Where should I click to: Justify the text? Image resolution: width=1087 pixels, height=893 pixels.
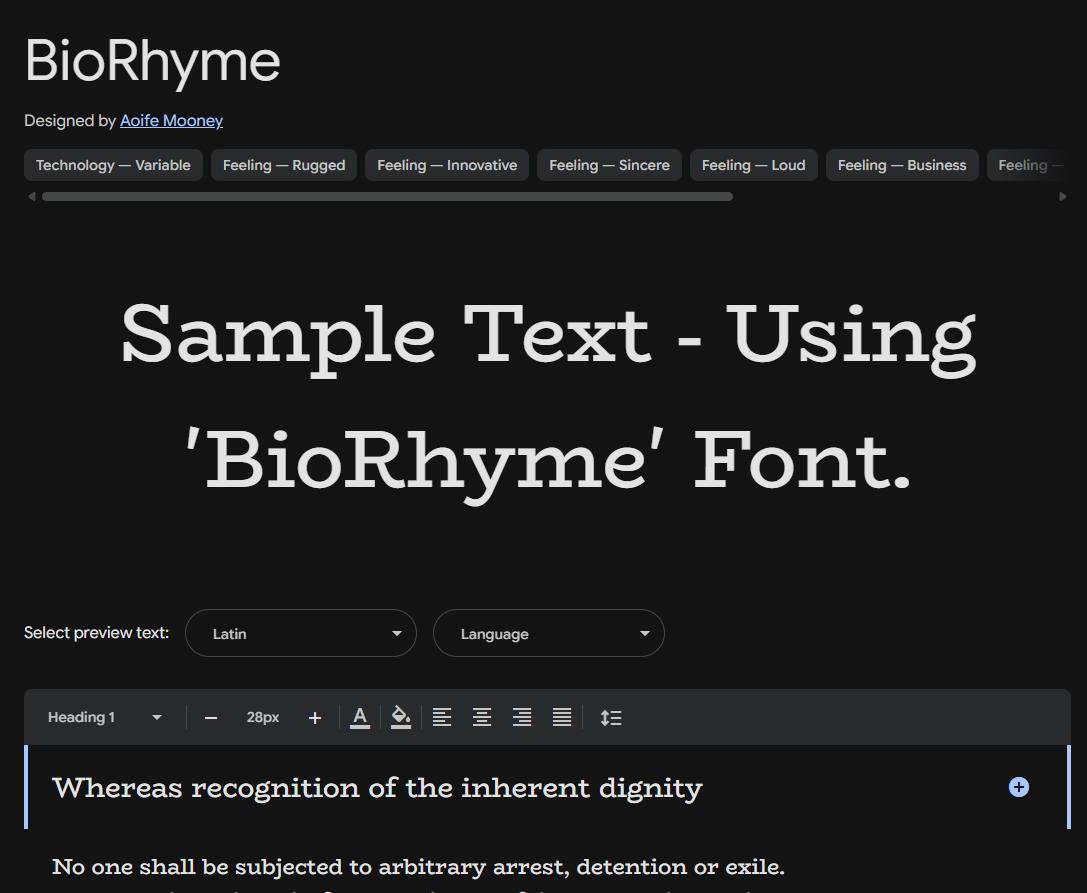tap(562, 718)
